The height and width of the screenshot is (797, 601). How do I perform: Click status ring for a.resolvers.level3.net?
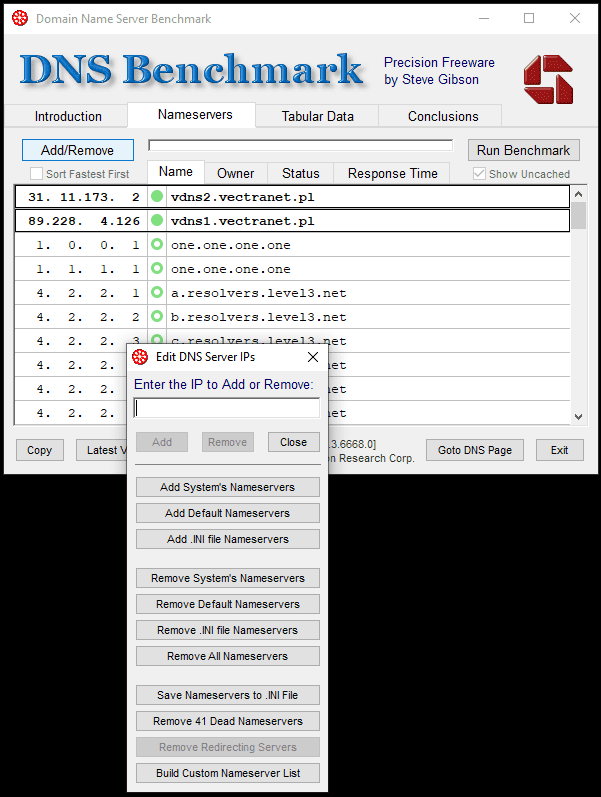point(157,292)
